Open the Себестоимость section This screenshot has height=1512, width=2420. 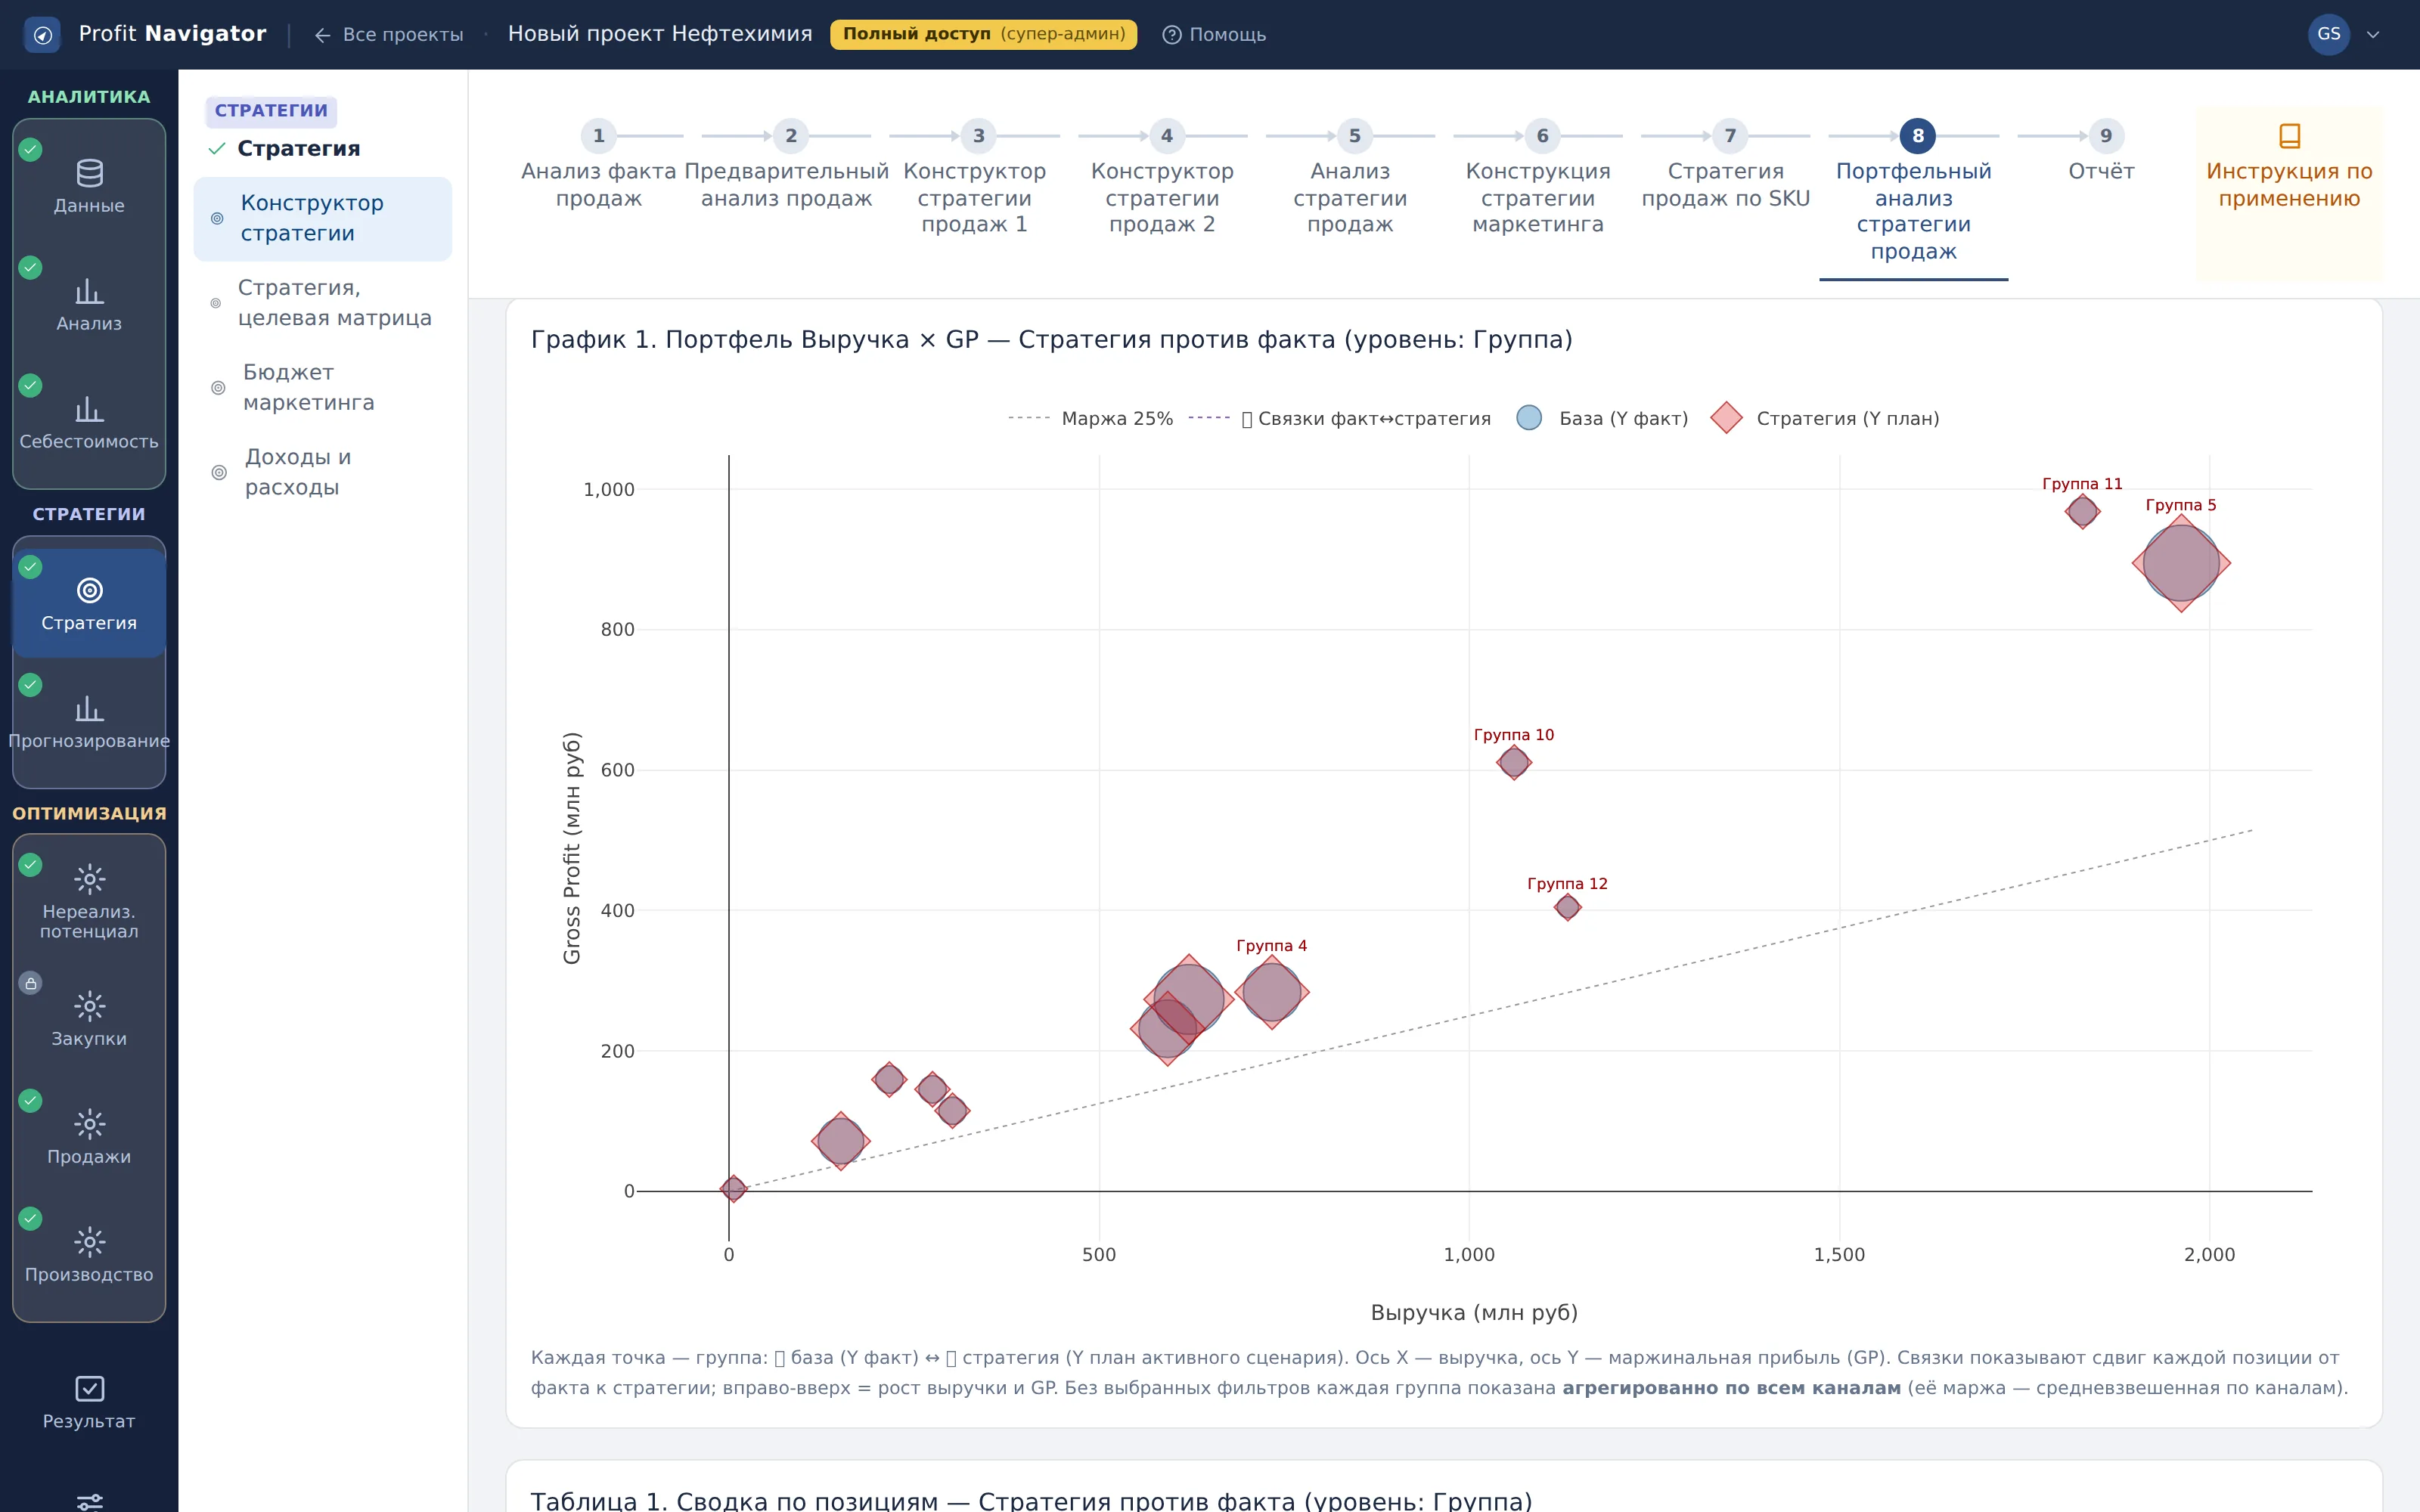[89, 423]
